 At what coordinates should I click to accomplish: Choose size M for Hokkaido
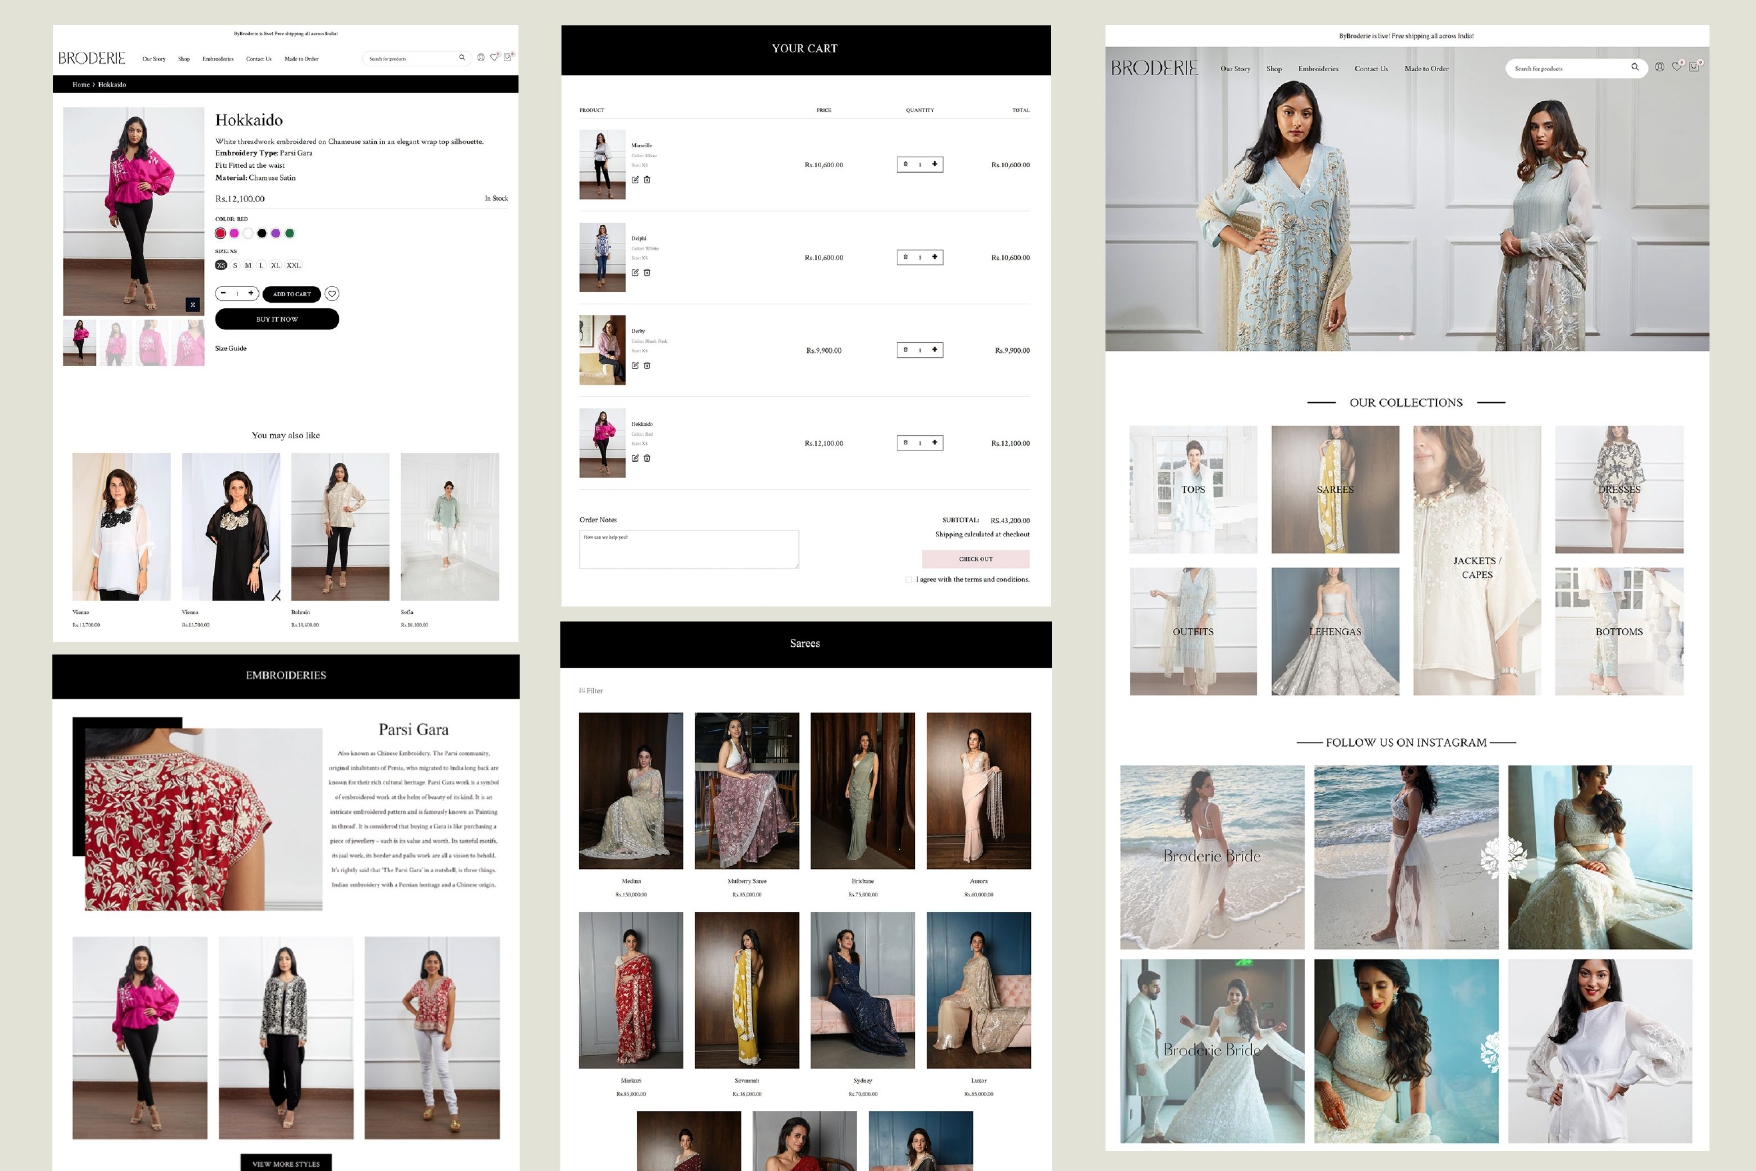click(x=248, y=266)
